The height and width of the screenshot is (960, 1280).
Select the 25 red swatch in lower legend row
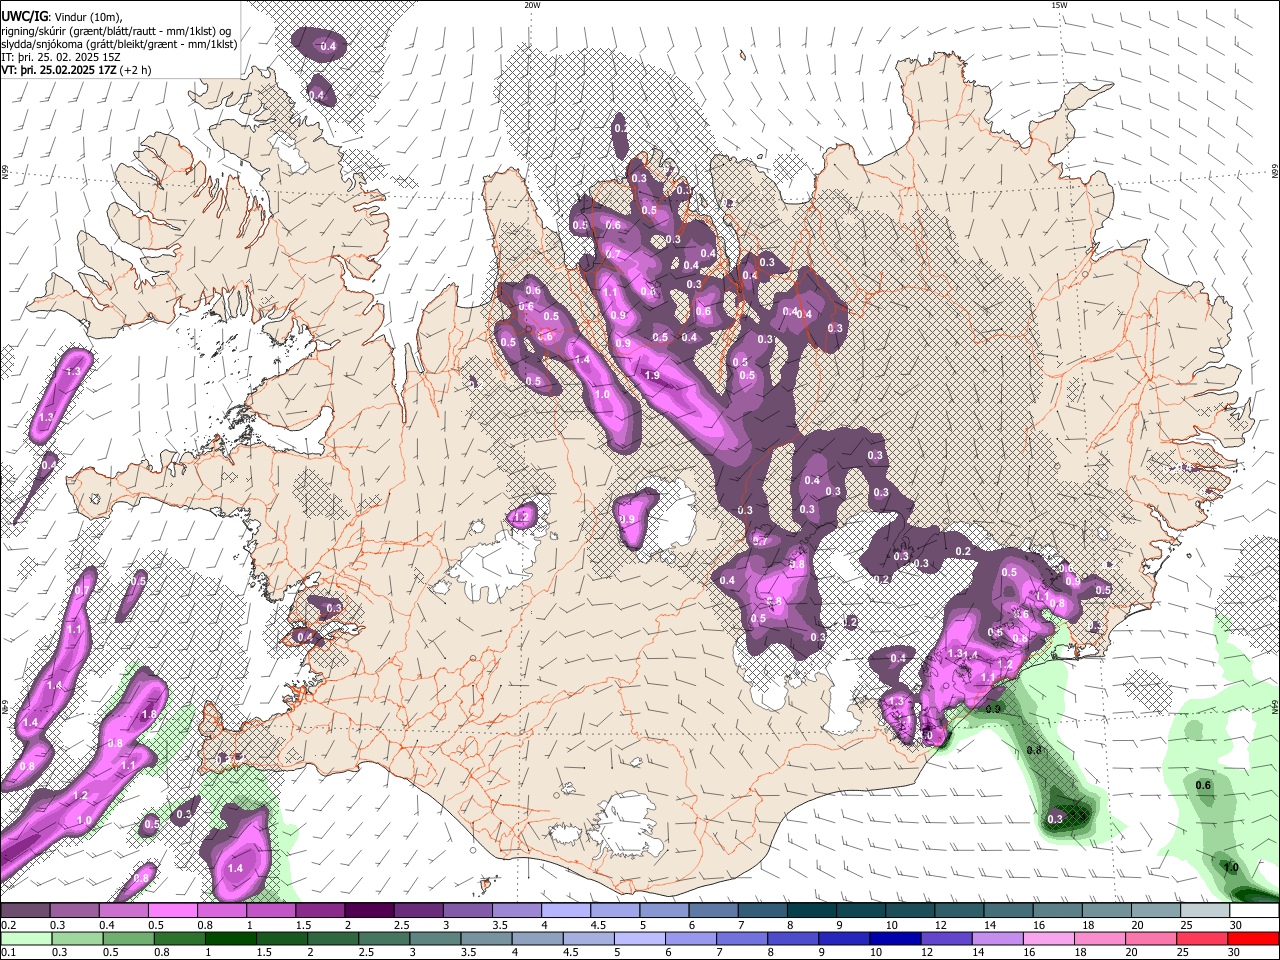click(x=1204, y=938)
